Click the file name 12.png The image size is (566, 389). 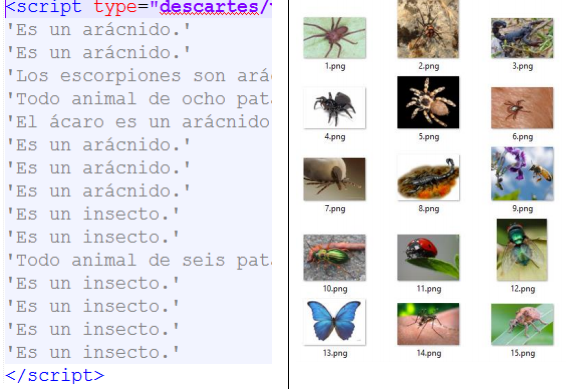tap(523, 289)
